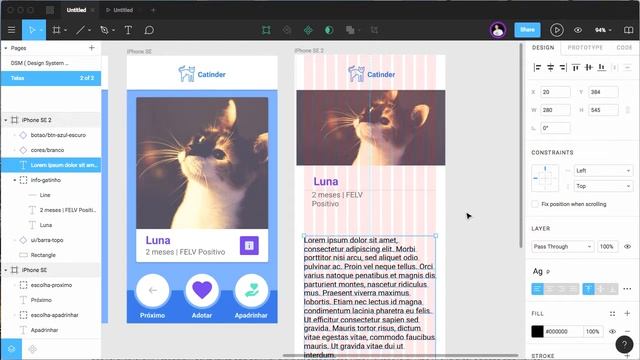Click the Align Left icon
This screenshot has width=640, height=360.
coord(538,67)
